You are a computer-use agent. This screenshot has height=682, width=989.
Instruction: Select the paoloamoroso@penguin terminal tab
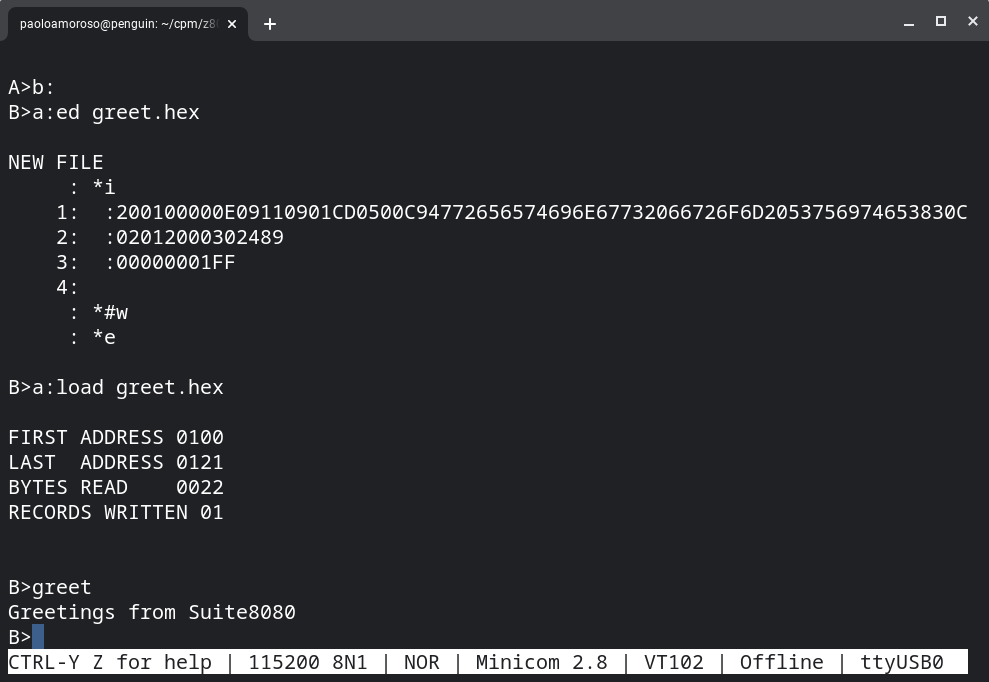pos(120,24)
